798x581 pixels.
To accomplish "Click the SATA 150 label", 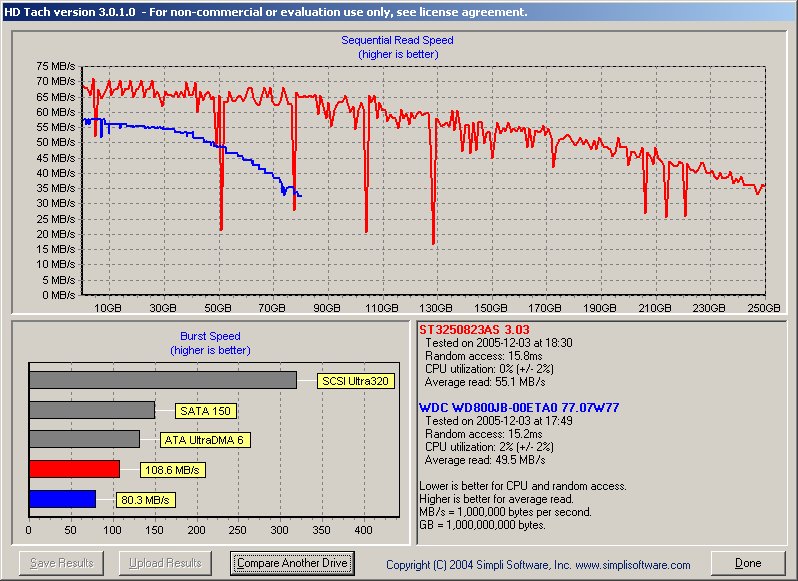I will [x=206, y=411].
